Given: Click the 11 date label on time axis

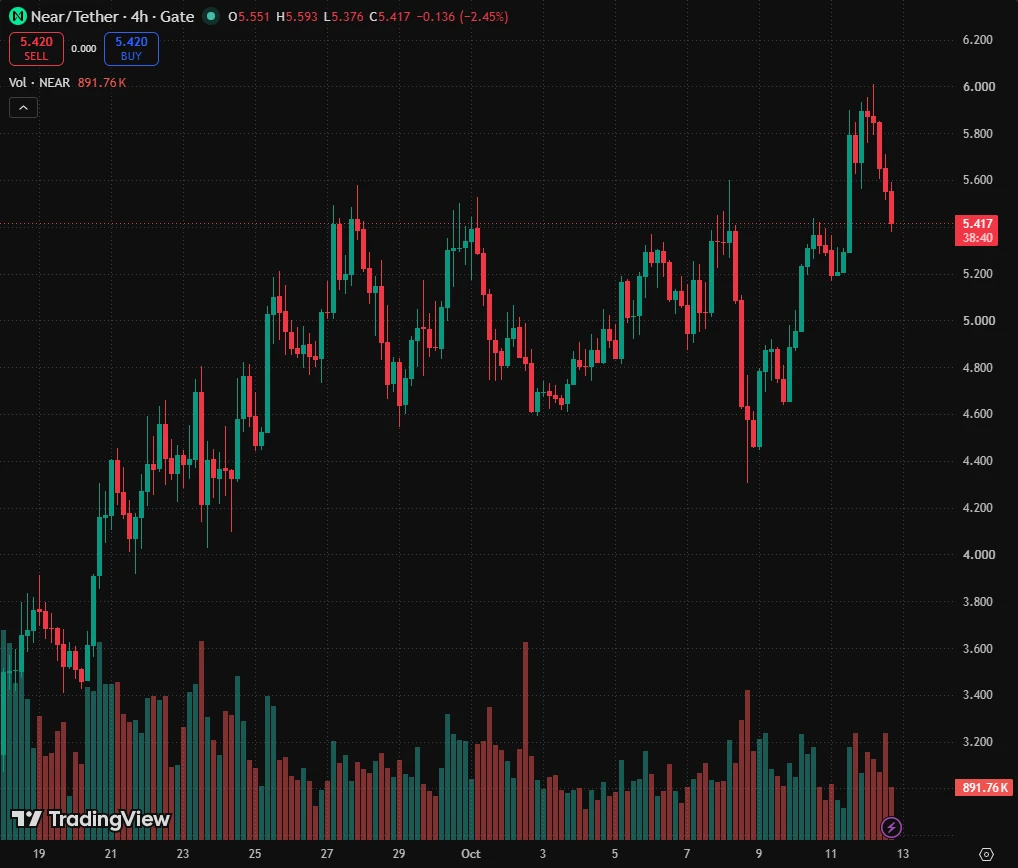Looking at the screenshot, I should [x=831, y=854].
